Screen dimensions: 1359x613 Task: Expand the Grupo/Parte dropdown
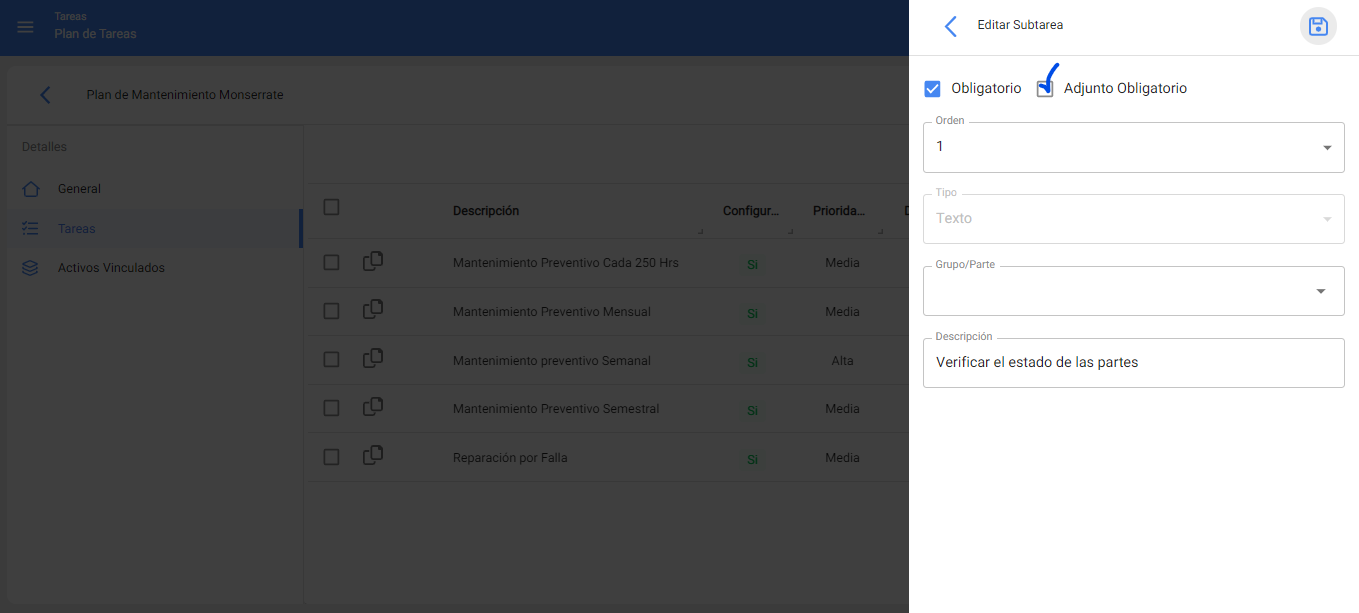pos(1133,291)
